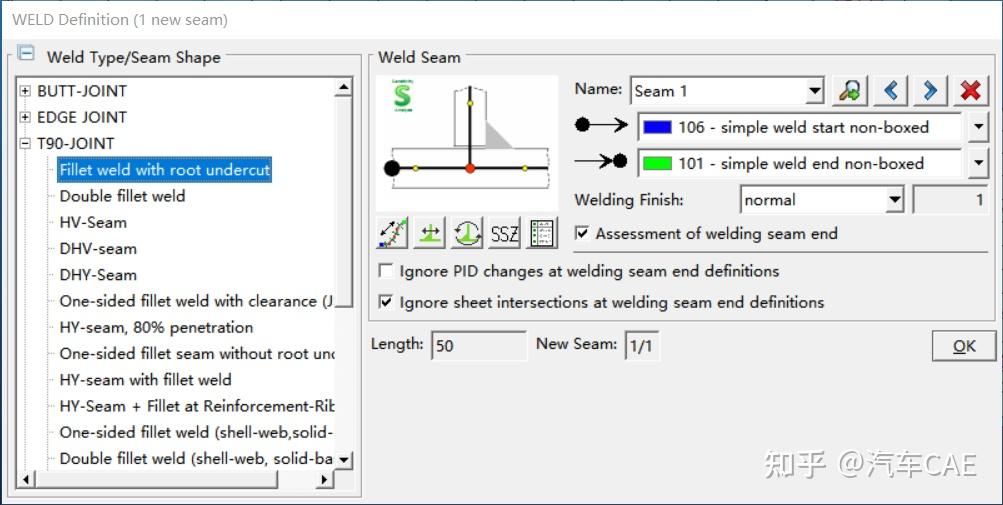Click the seam search magnifier icon
This screenshot has height=505, width=1003.
tap(850, 91)
